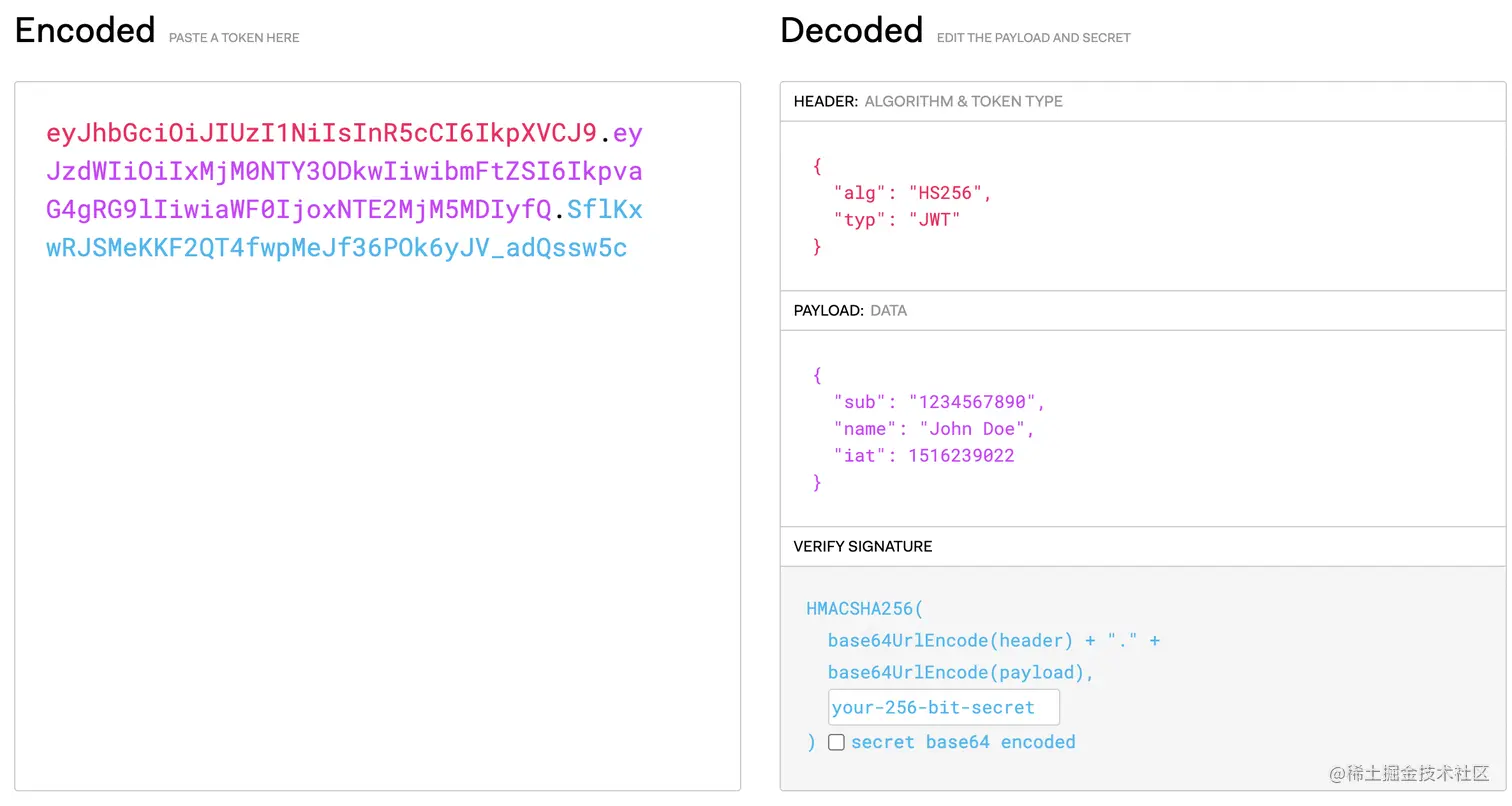The height and width of the screenshot is (806, 1512).
Task: Select the PAYLOAD section label
Action: click(x=828, y=311)
